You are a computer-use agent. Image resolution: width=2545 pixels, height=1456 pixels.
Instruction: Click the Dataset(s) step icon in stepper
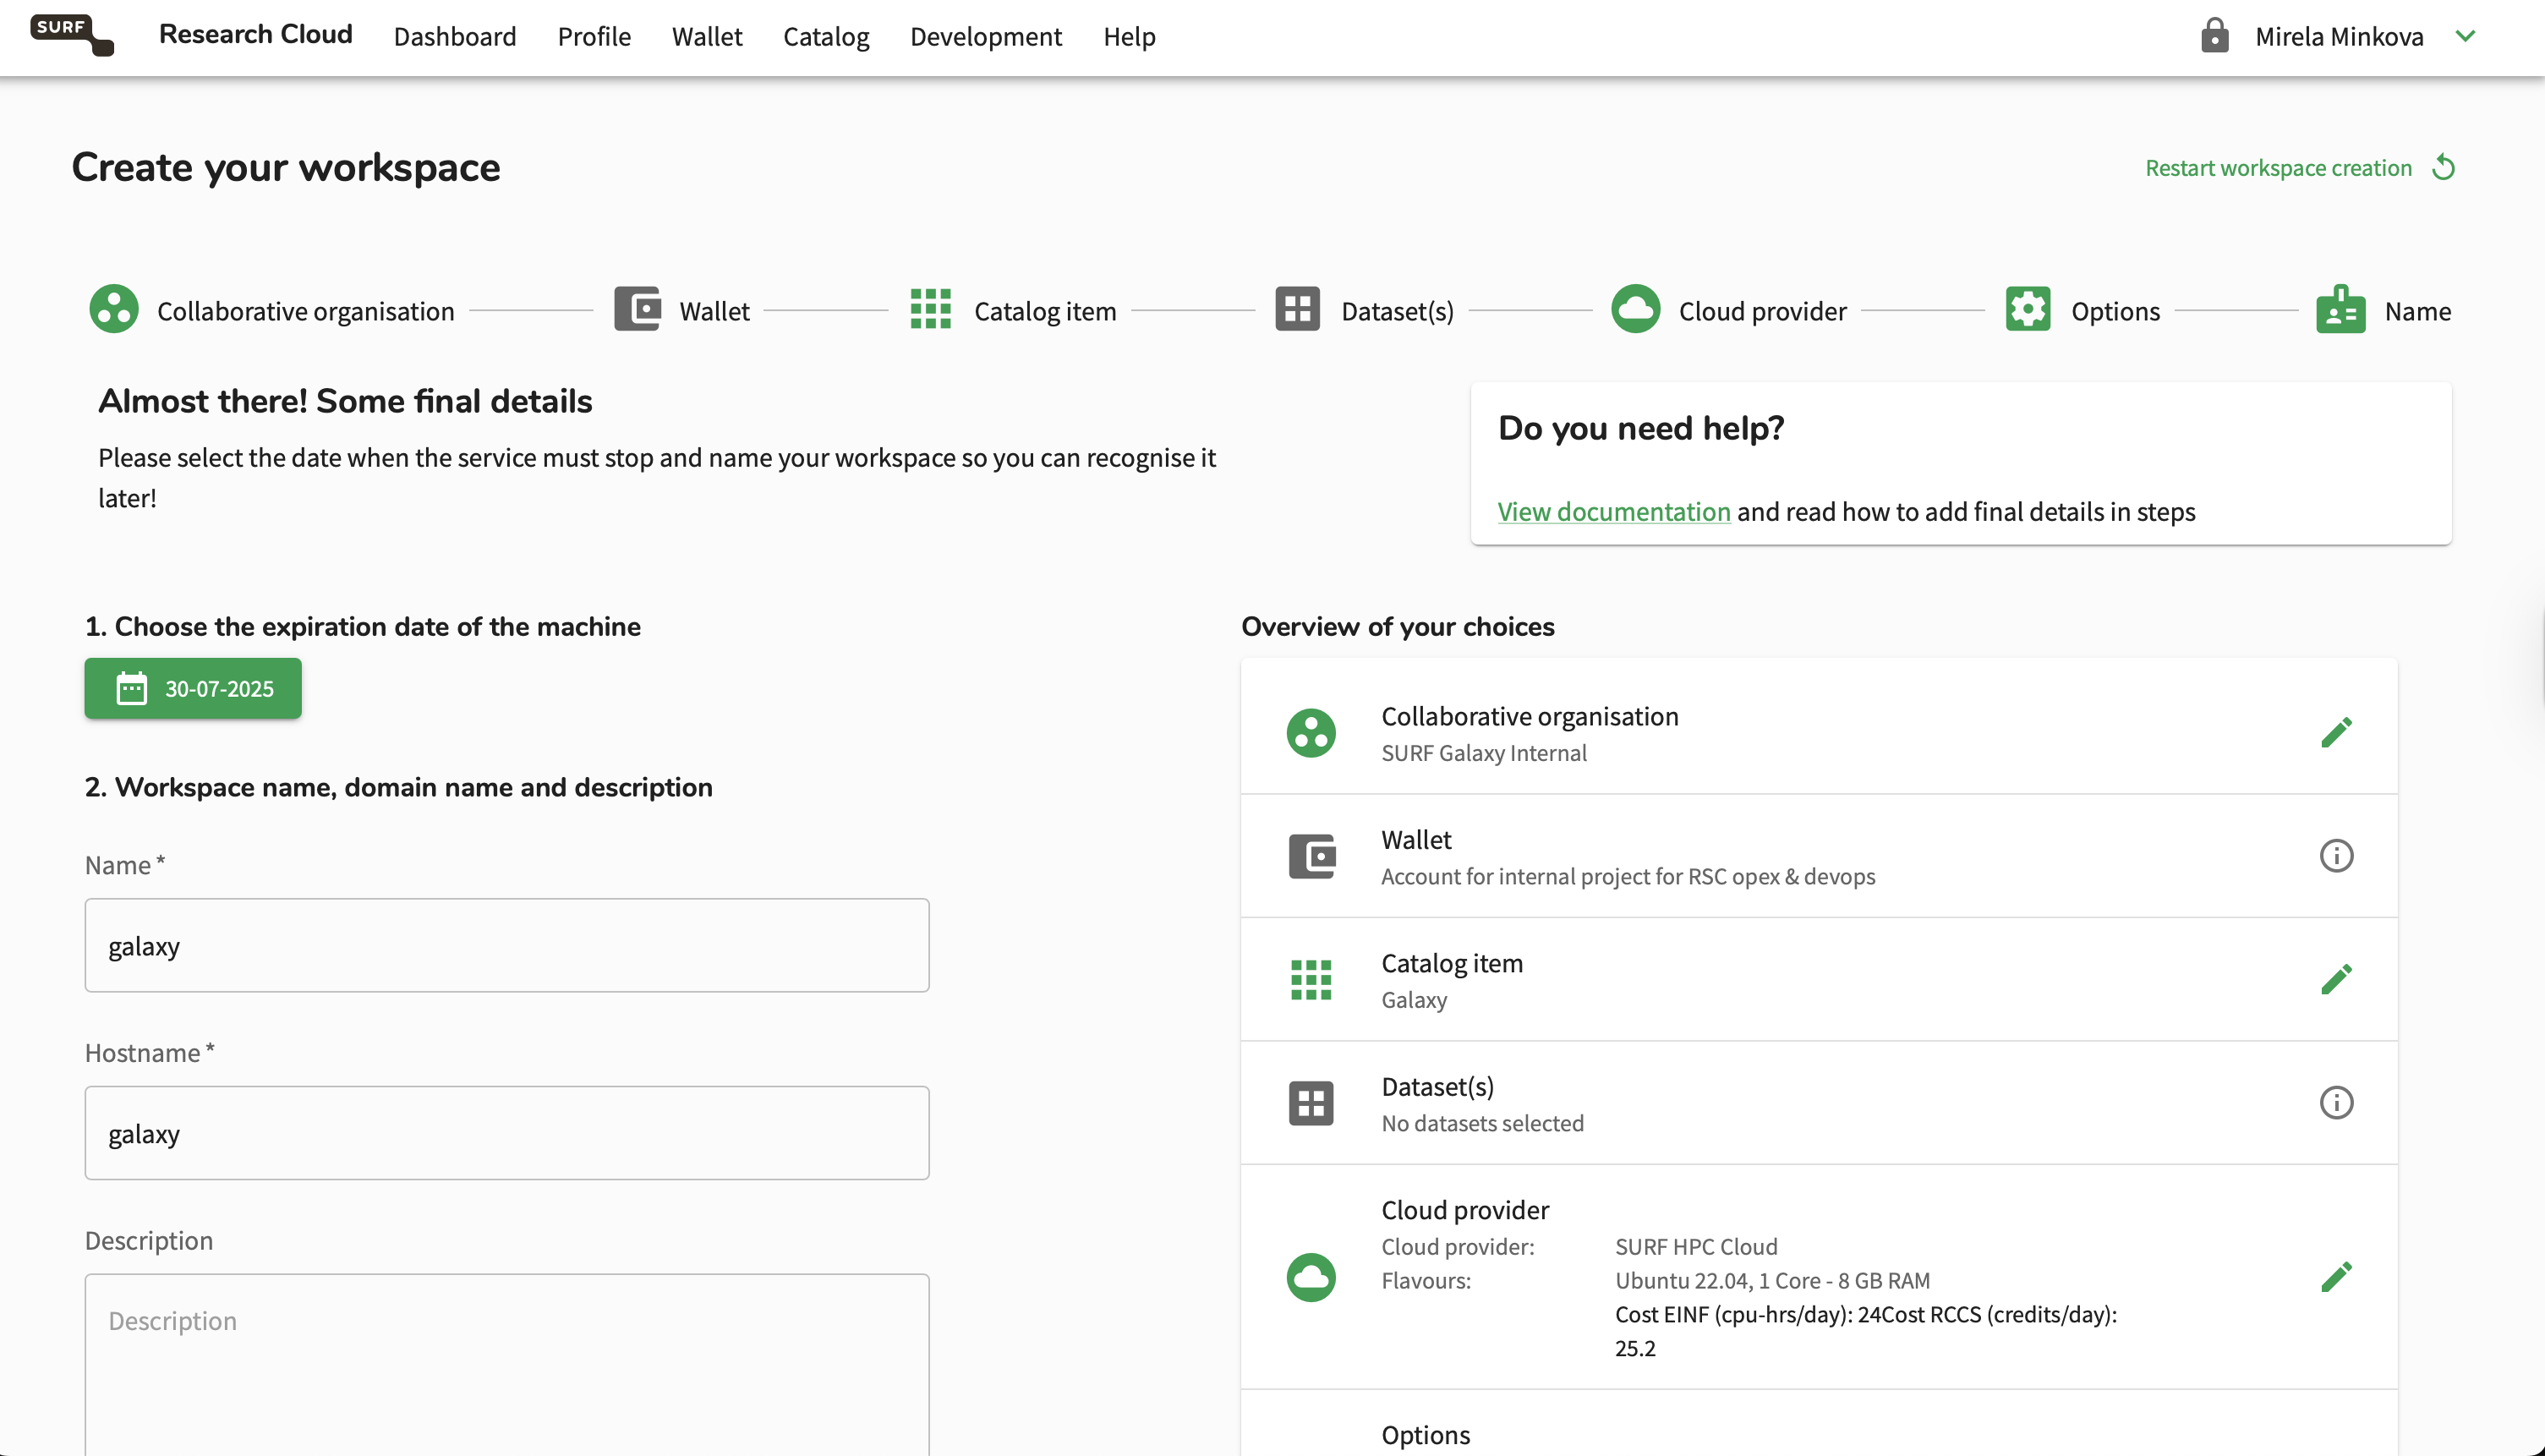1297,309
